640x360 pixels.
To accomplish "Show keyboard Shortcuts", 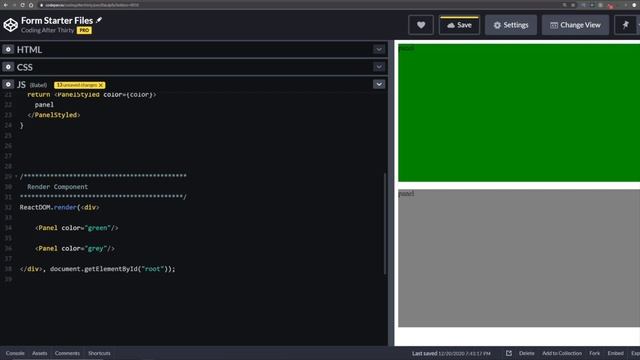I will [99, 353].
